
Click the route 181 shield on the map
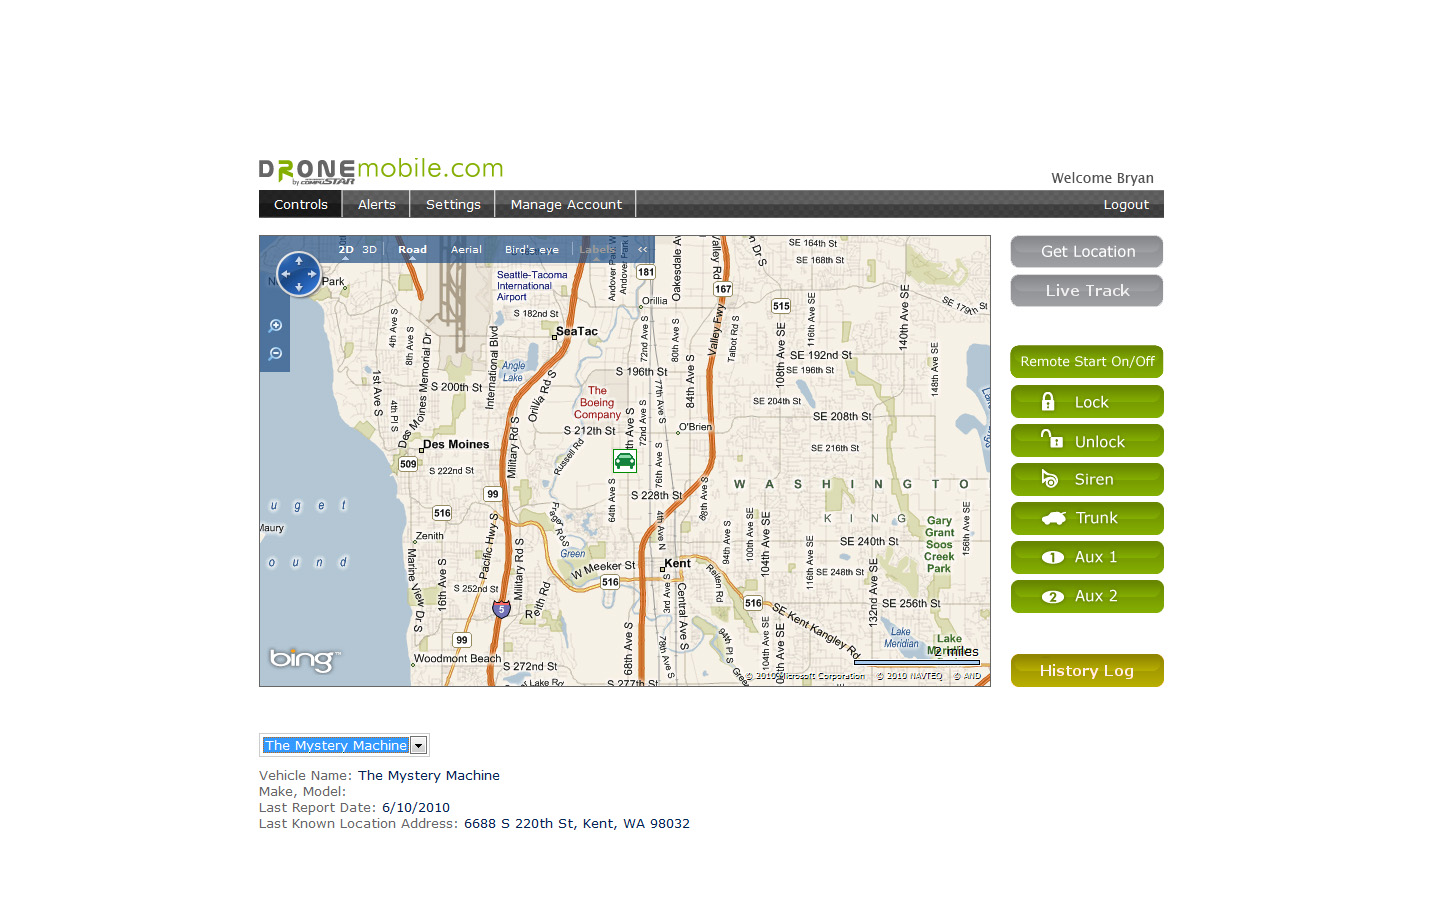pyautogui.click(x=646, y=272)
